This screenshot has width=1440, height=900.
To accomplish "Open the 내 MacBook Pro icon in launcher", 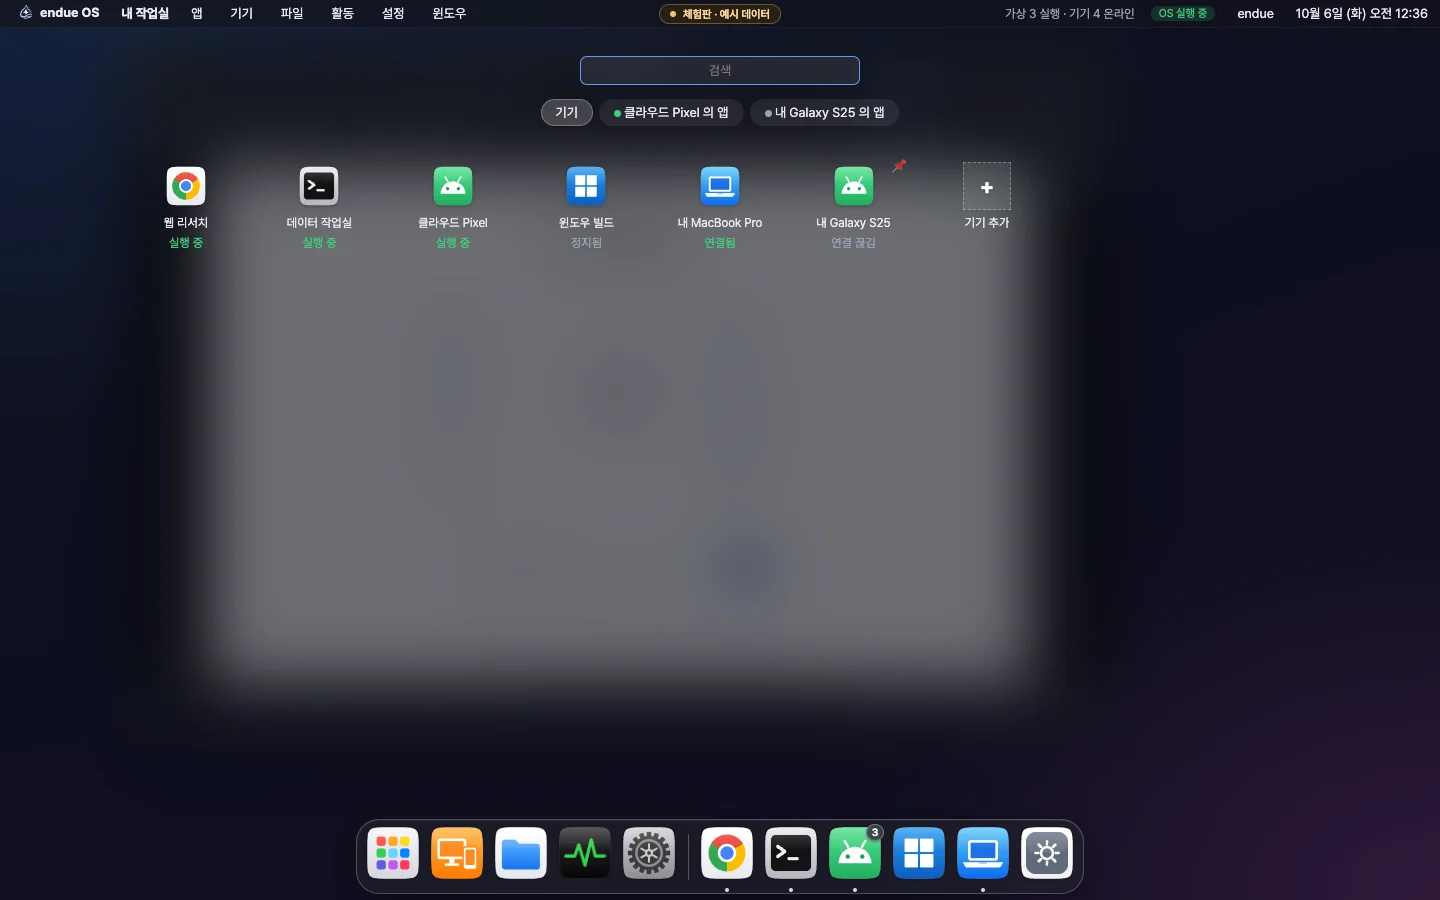I will tap(720, 186).
